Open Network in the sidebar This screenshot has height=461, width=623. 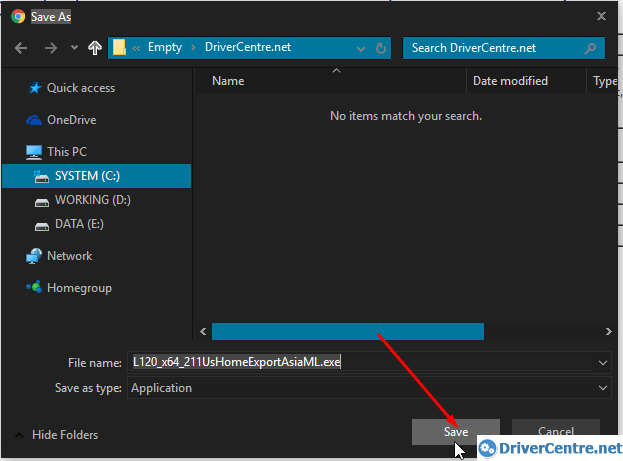[x=70, y=256]
